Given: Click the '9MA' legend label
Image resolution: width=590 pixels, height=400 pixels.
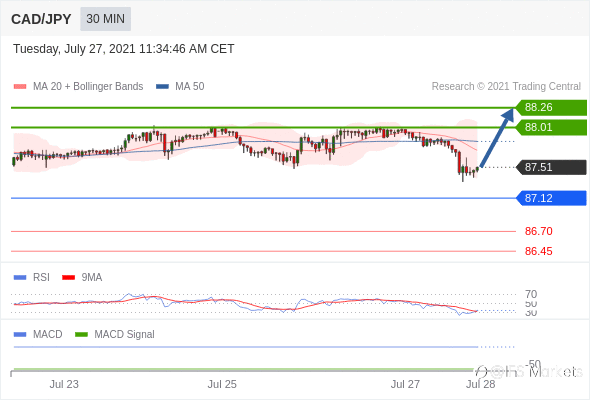Looking at the screenshot, I should pos(92,277).
